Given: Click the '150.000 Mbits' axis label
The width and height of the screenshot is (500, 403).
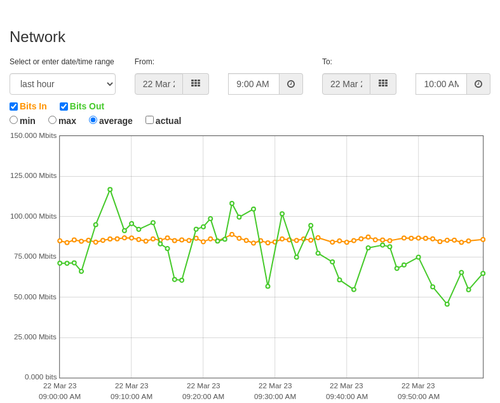Looking at the screenshot, I should pos(33,135).
